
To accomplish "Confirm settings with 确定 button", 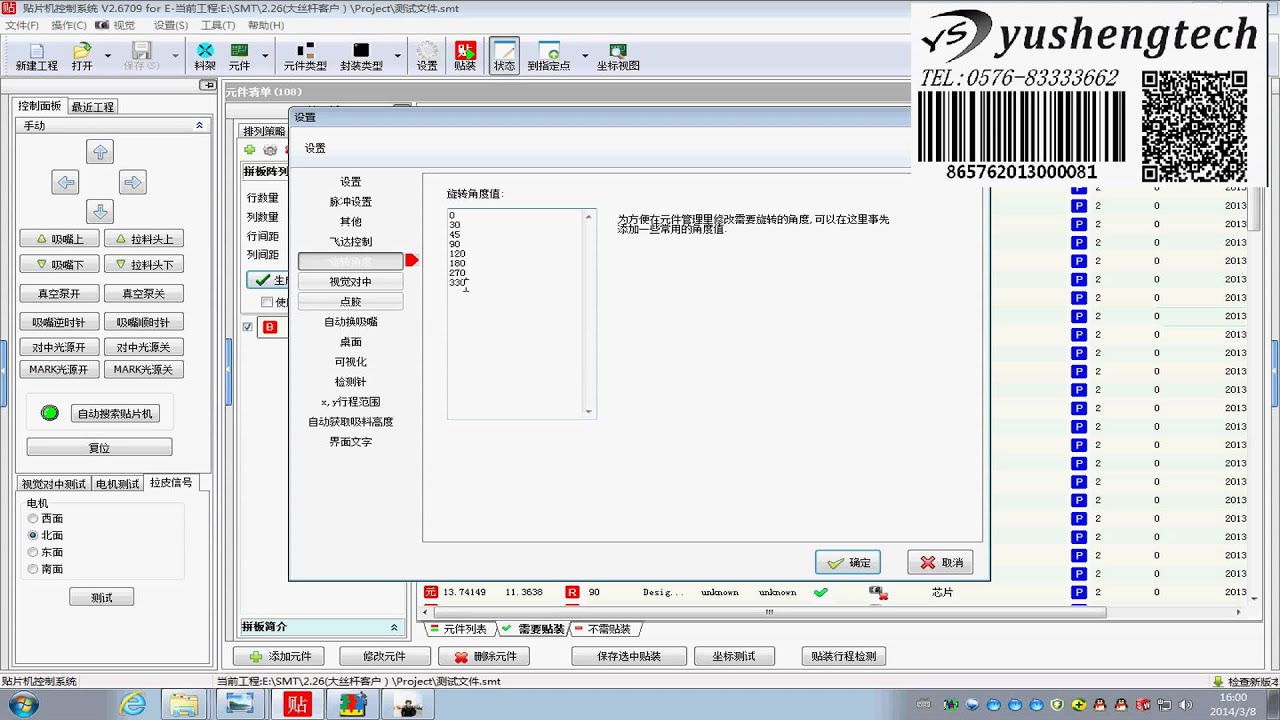I will click(848, 563).
